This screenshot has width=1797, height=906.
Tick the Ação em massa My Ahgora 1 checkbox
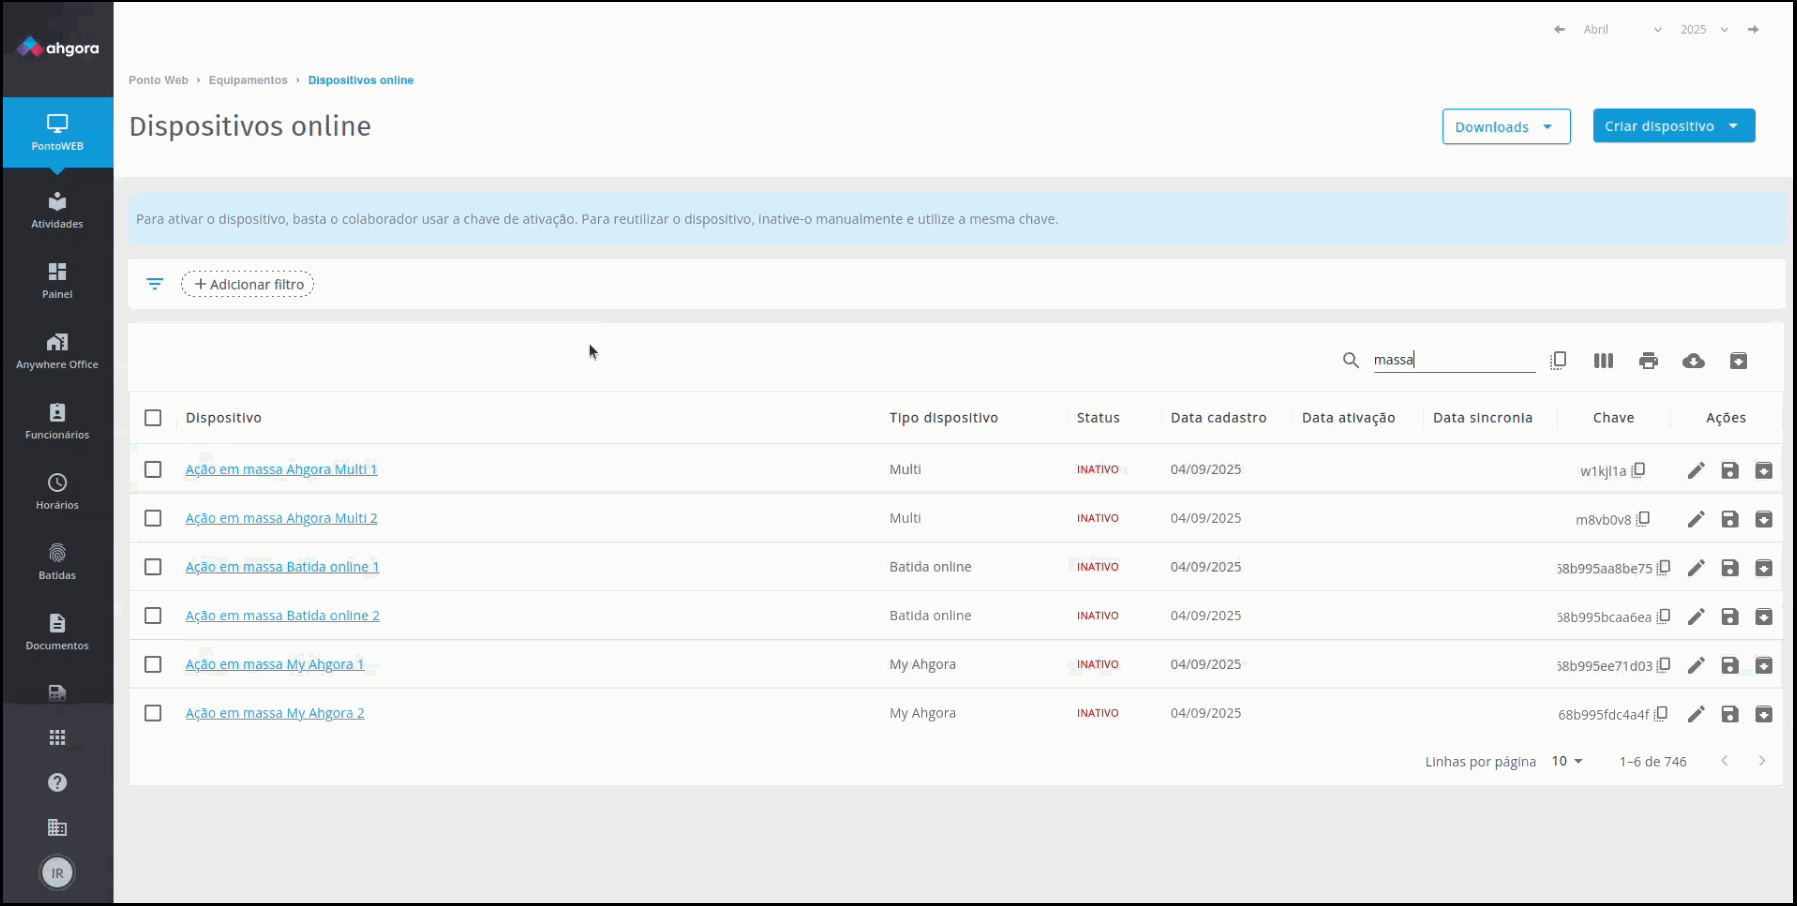153,664
